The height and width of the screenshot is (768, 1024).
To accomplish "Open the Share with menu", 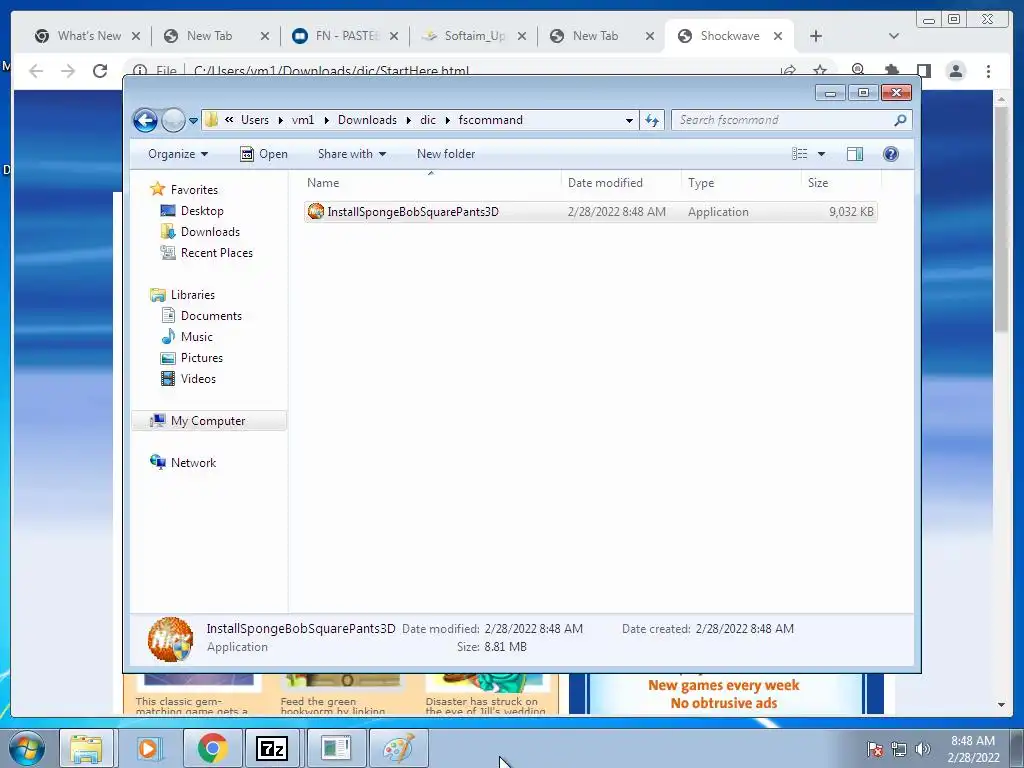I will tap(351, 154).
